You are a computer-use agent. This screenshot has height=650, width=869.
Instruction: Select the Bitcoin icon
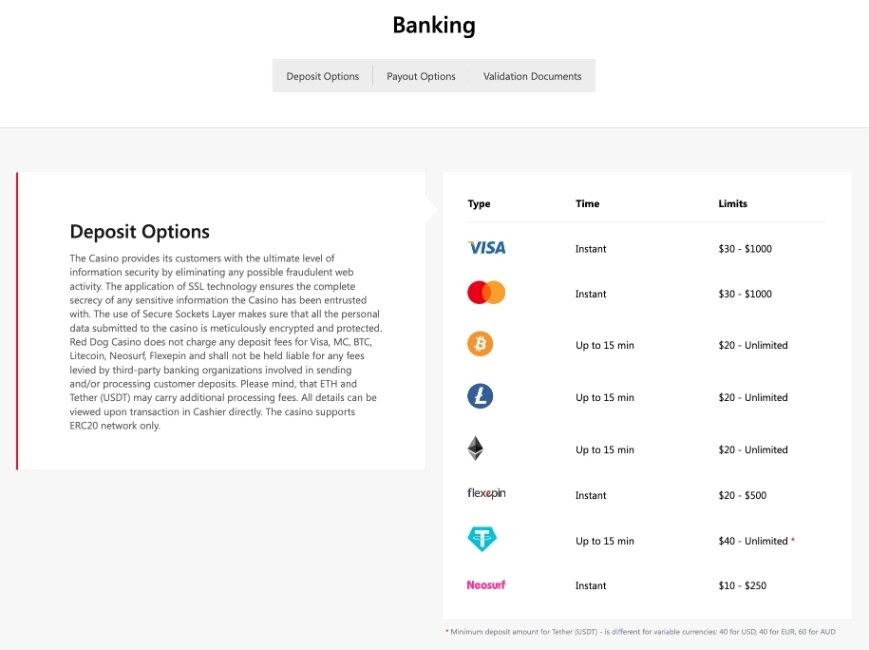click(x=480, y=344)
